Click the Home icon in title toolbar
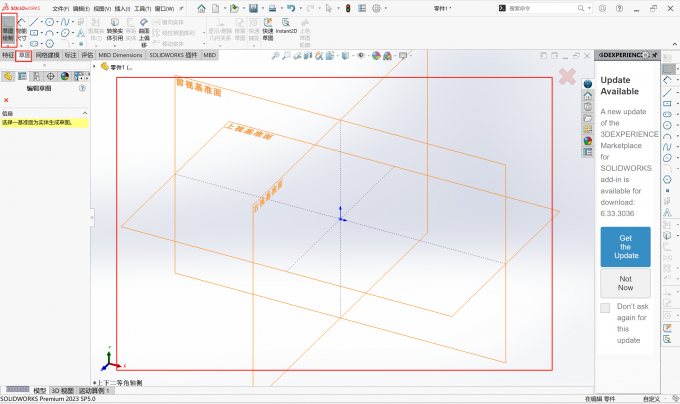Screen dimensions: 680x404 tap(202, 8)
